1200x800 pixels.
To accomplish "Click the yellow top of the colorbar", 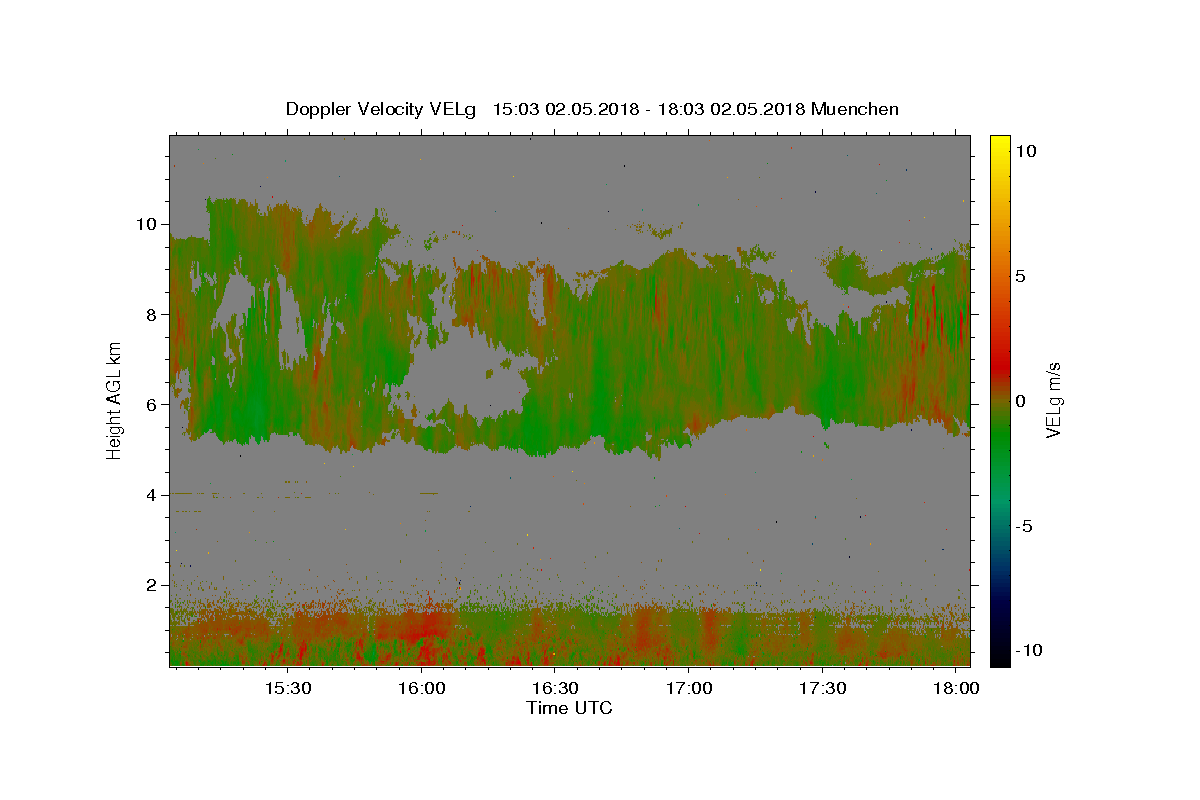I will [x=1000, y=142].
